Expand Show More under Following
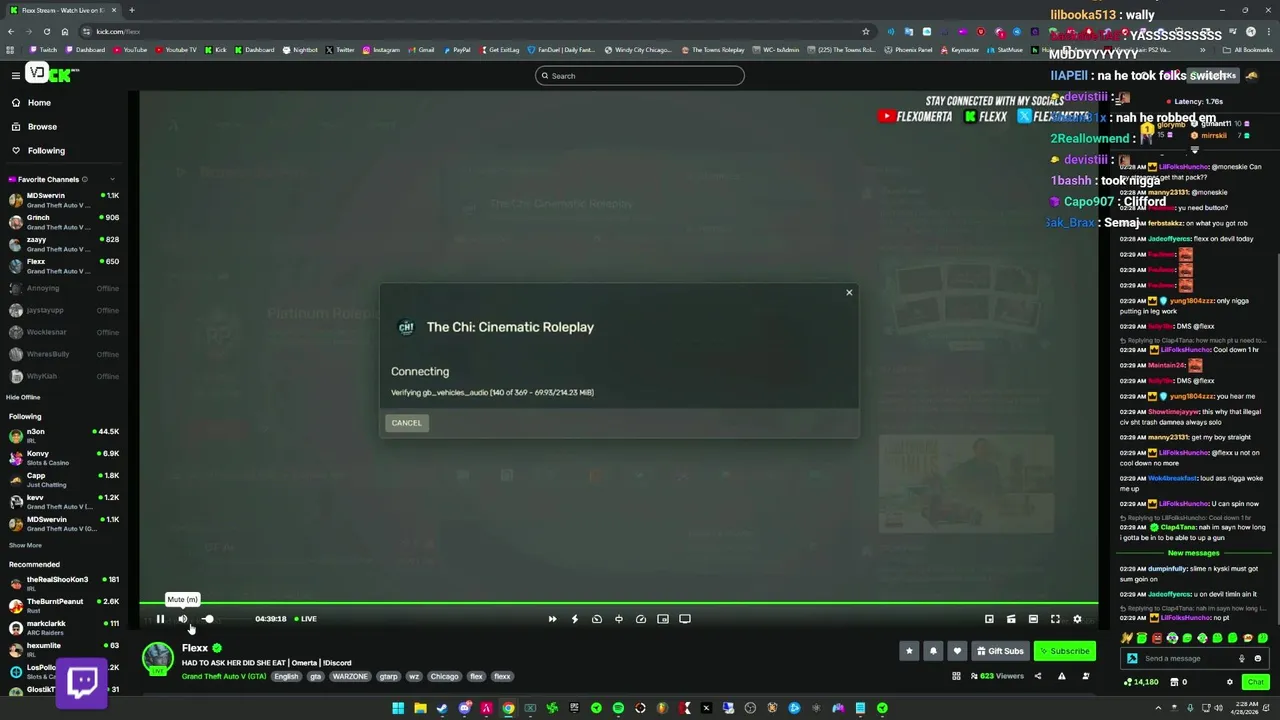Screen dimensions: 1280x720 25,545
